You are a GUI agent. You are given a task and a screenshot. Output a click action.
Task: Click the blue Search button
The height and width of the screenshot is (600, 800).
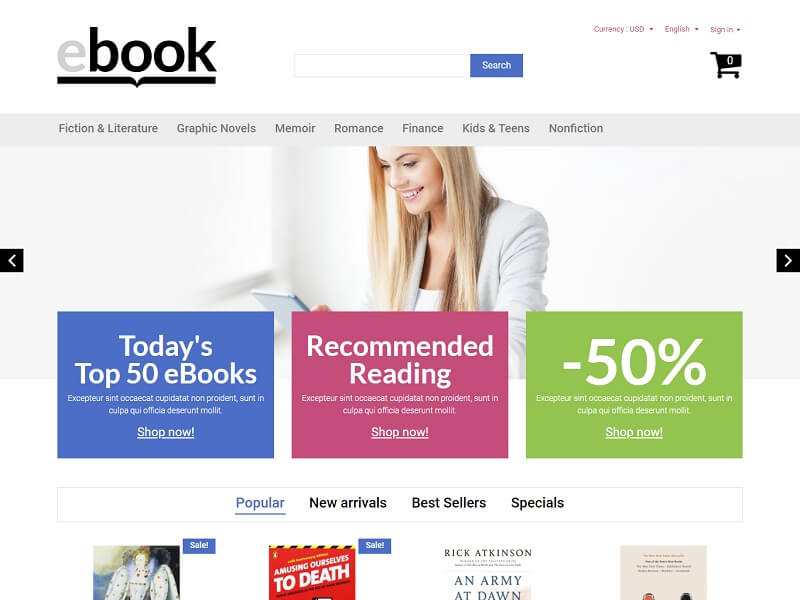tap(496, 65)
